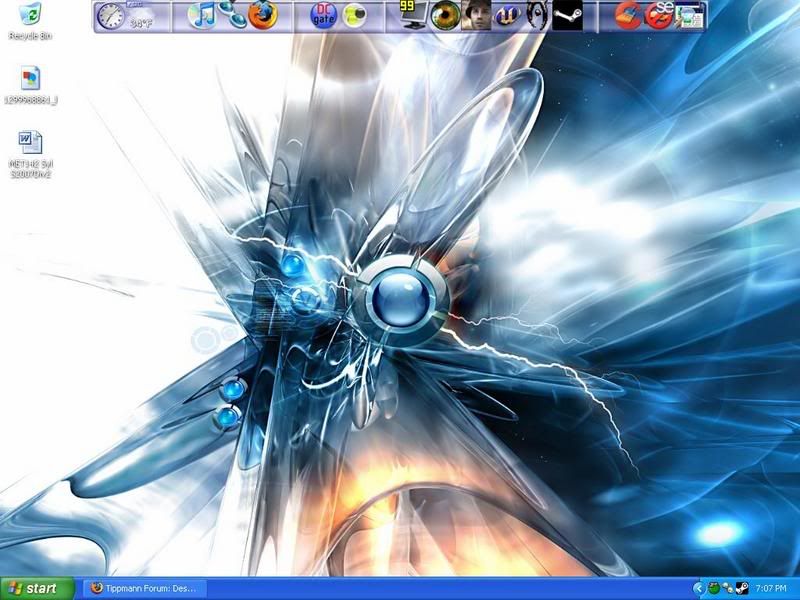Open the Recycle Bin desktop icon

(30, 16)
